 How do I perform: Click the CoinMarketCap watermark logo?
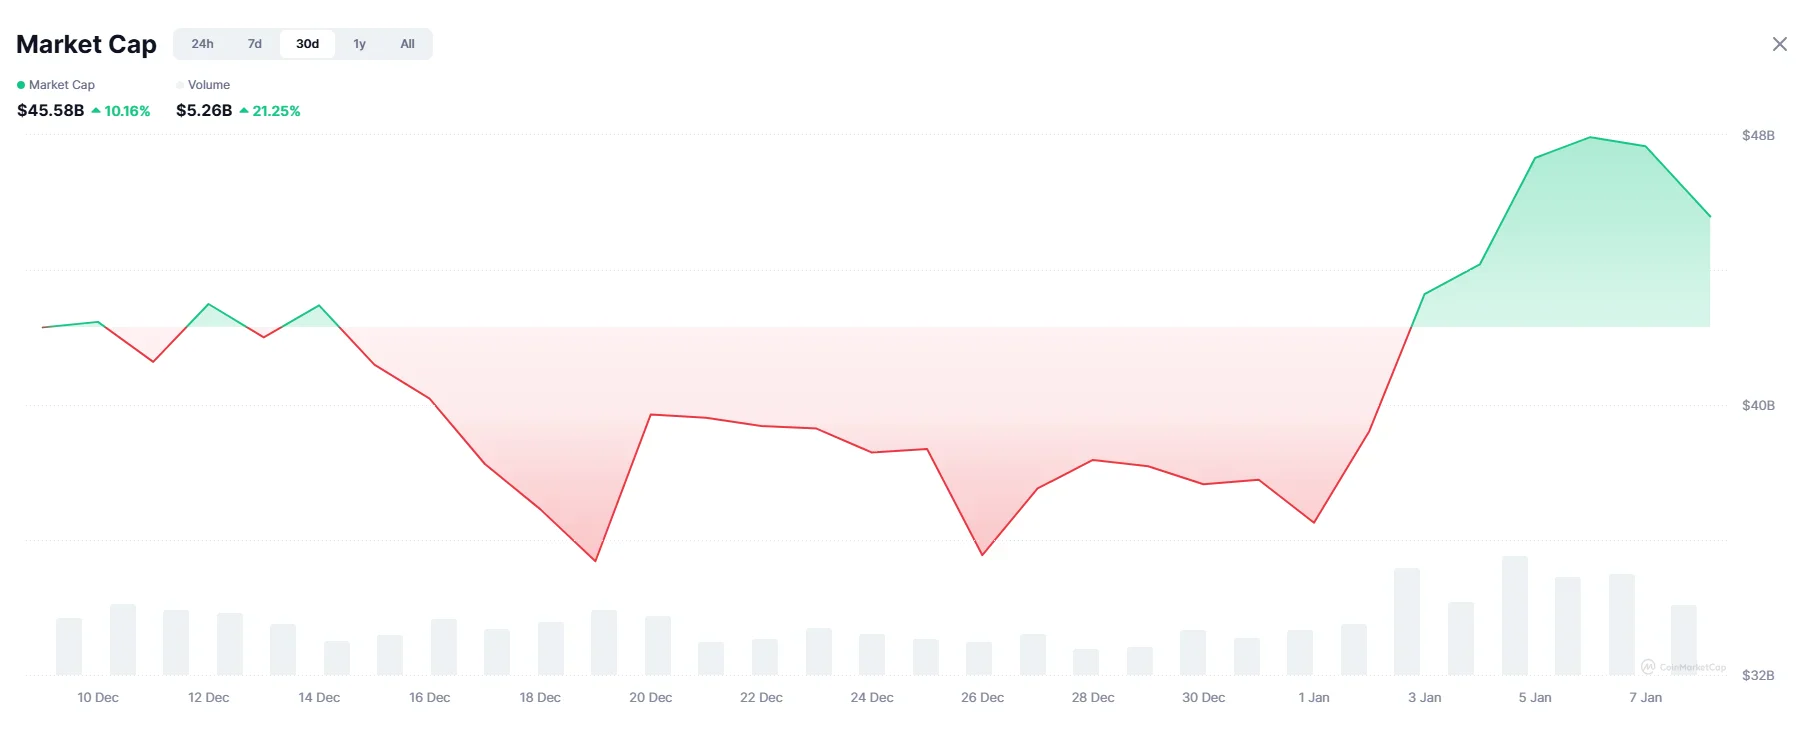tap(1648, 667)
